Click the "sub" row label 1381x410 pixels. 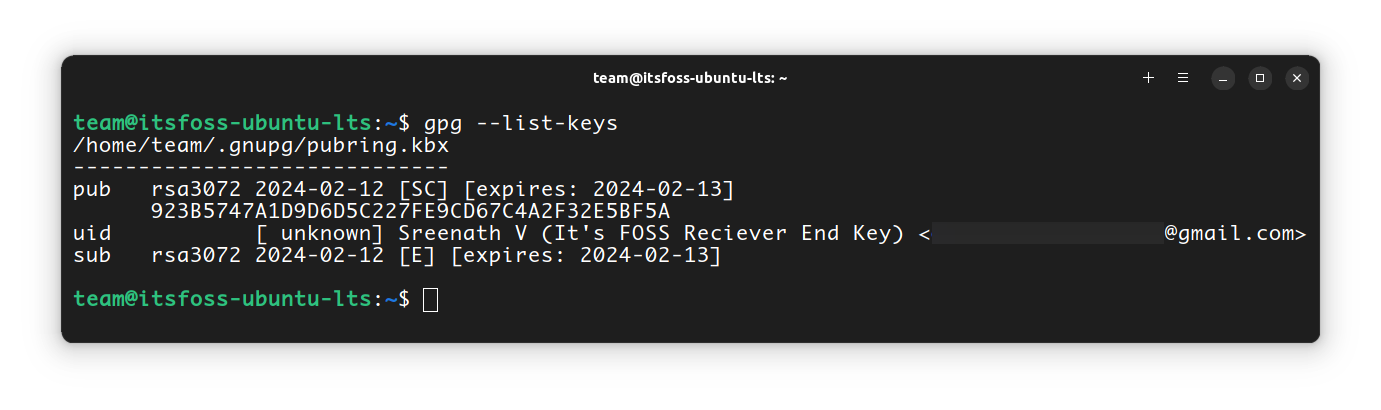(93, 256)
